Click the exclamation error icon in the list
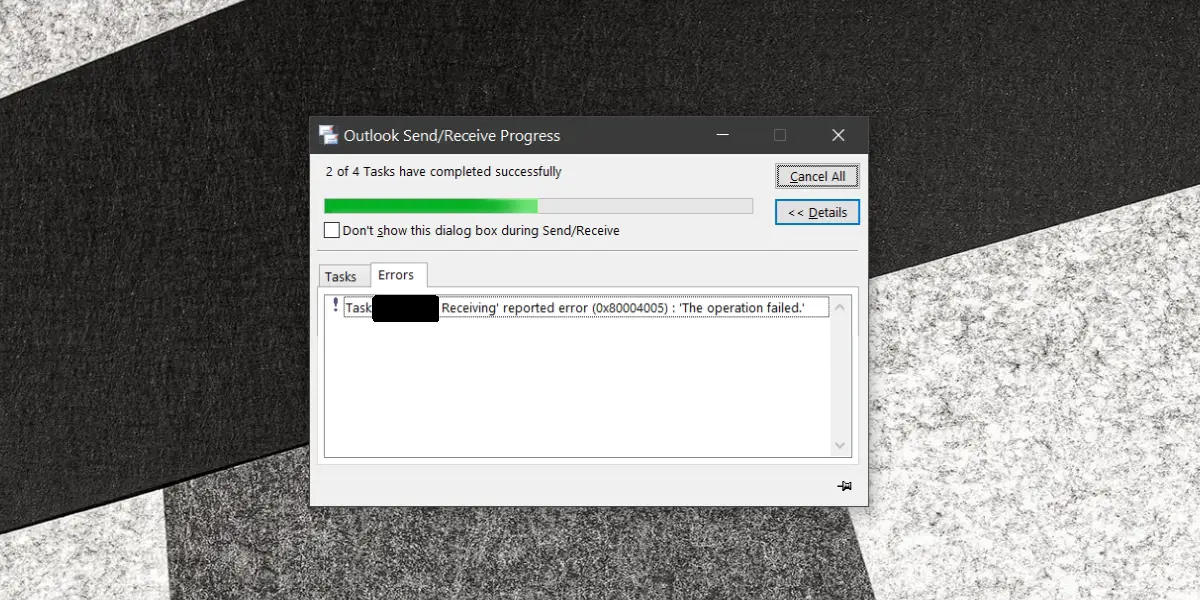The height and width of the screenshot is (600, 1200). [335, 305]
